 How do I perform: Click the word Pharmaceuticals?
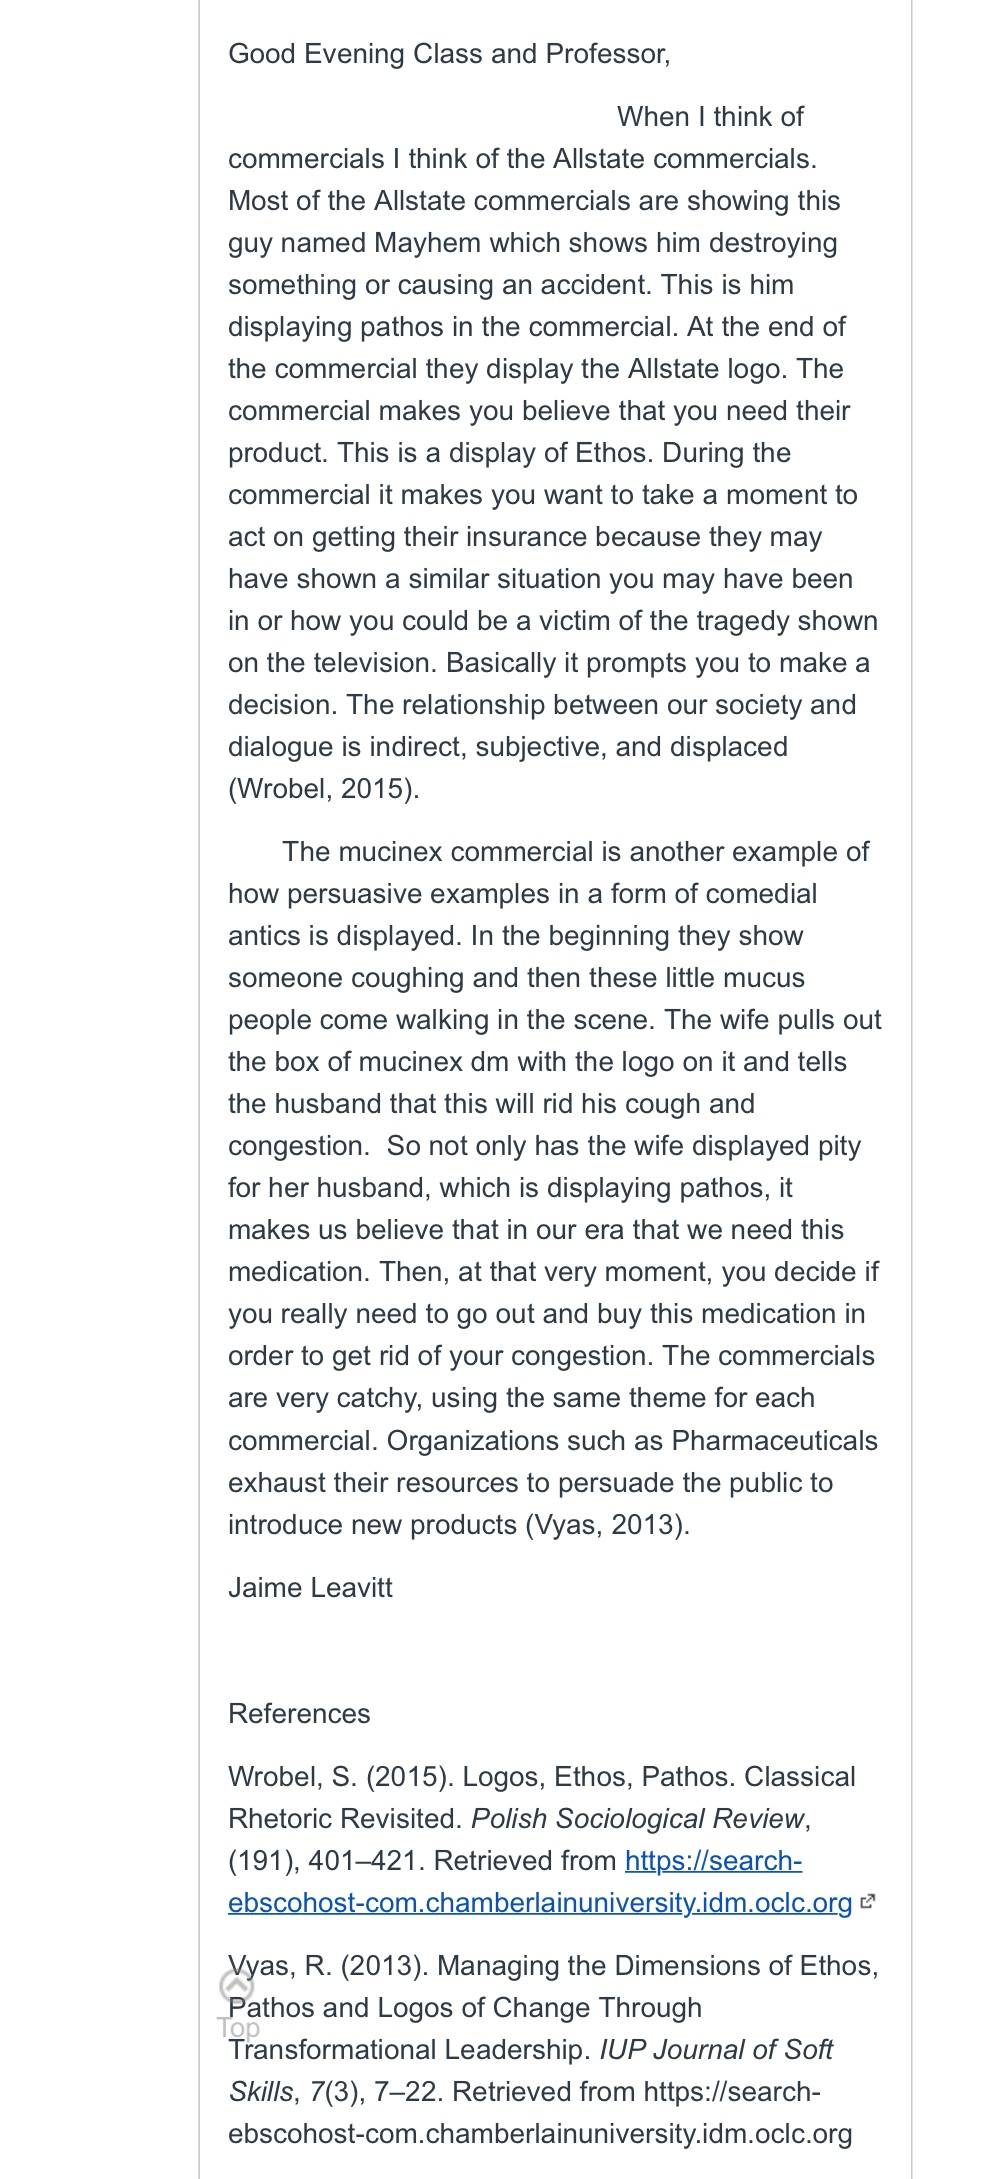click(775, 1441)
